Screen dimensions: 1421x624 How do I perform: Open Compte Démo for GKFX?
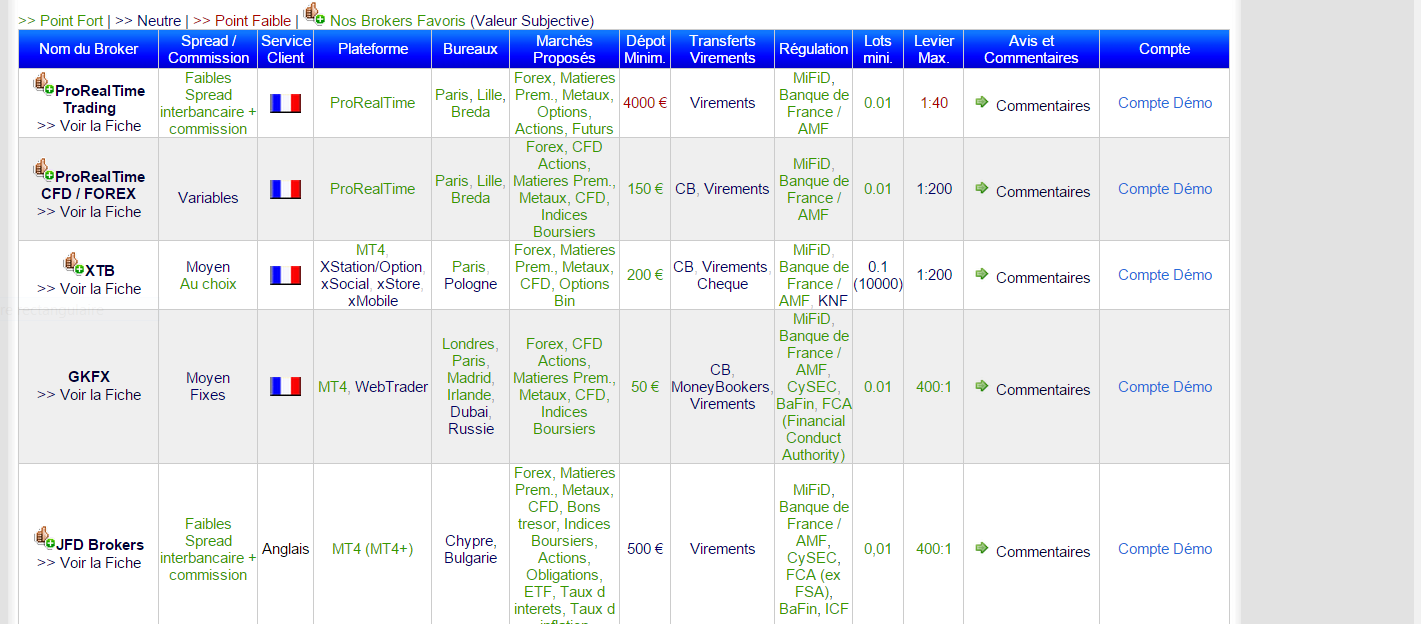point(1165,387)
